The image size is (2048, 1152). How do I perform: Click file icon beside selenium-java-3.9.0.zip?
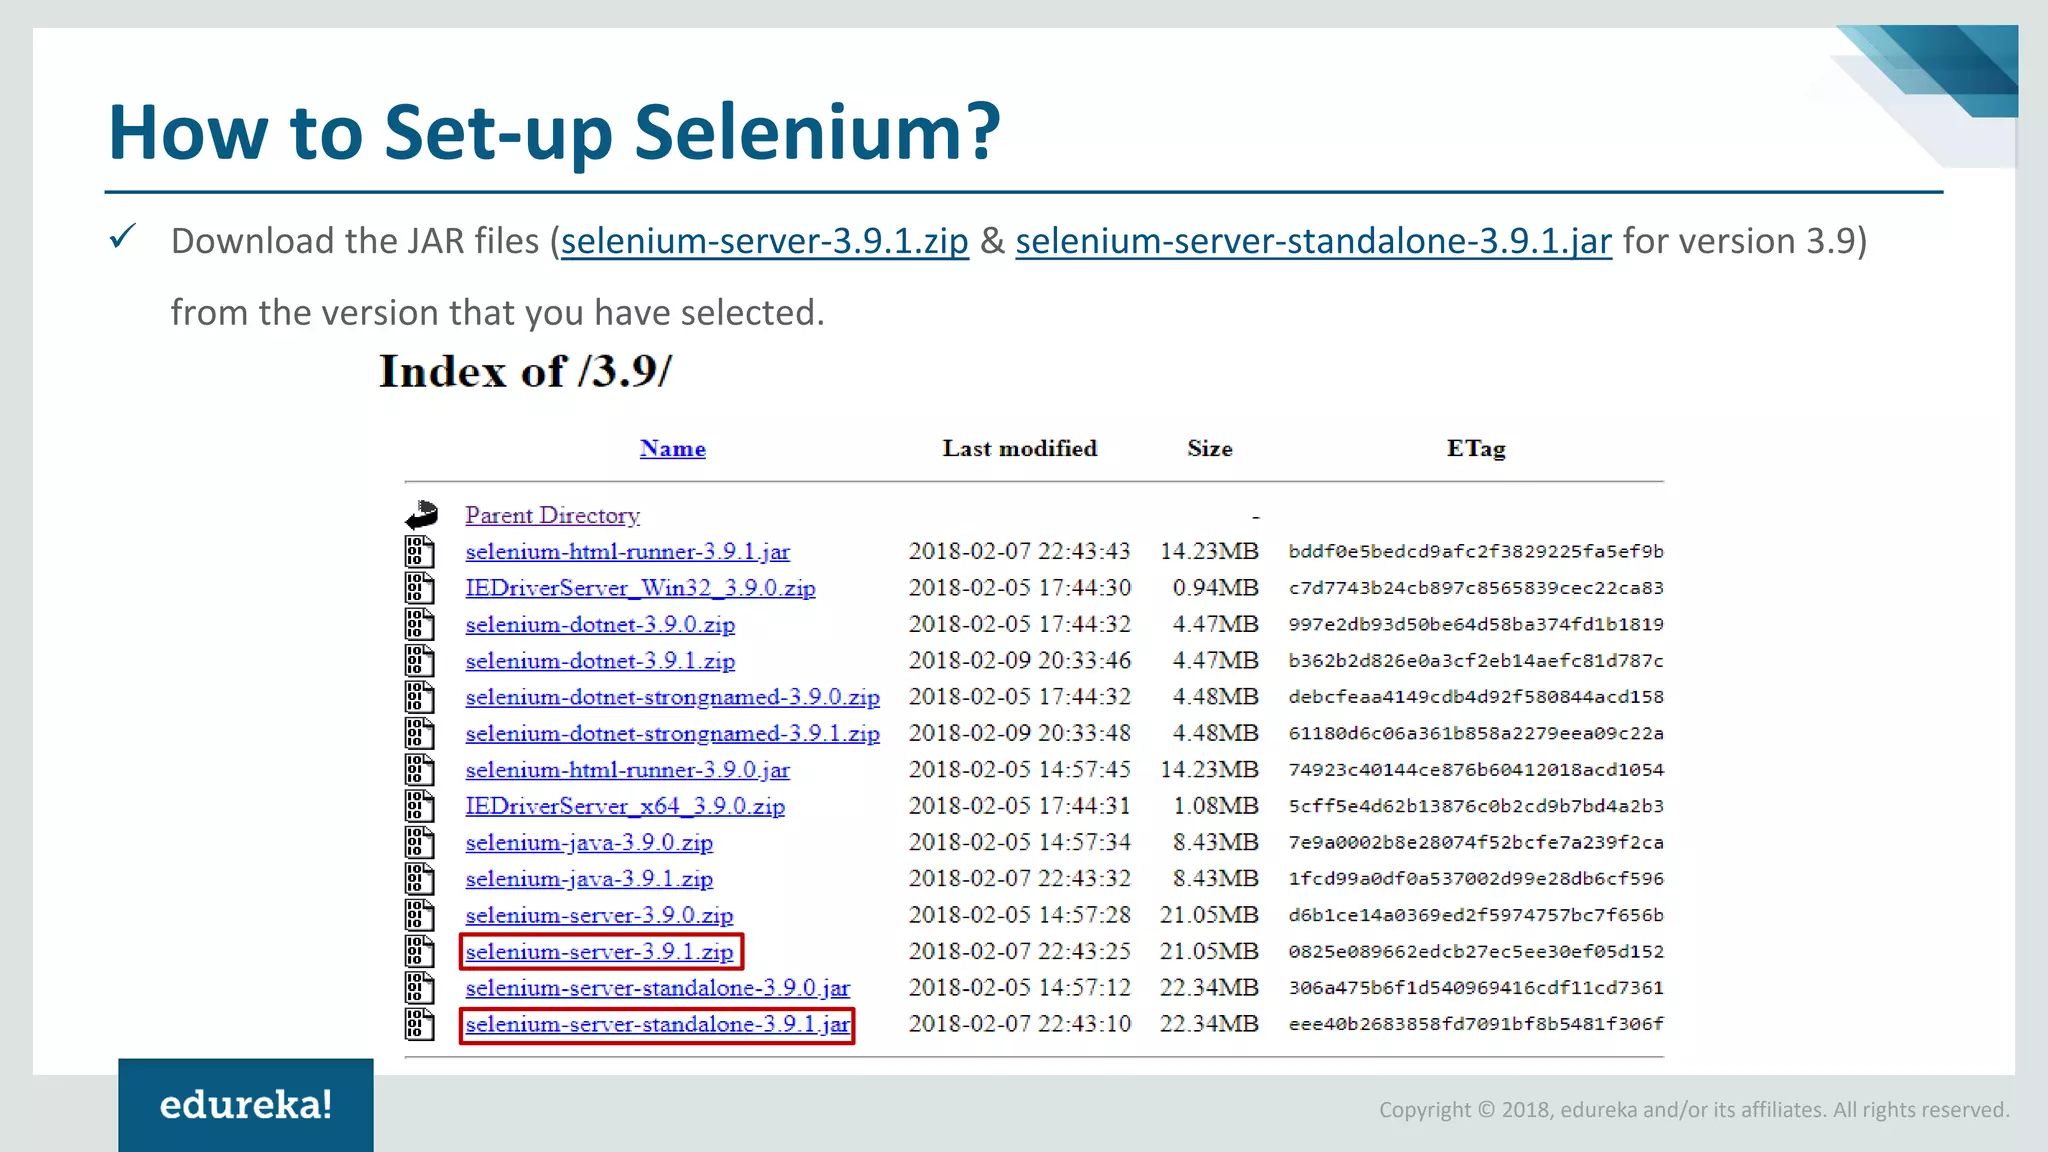[x=420, y=842]
